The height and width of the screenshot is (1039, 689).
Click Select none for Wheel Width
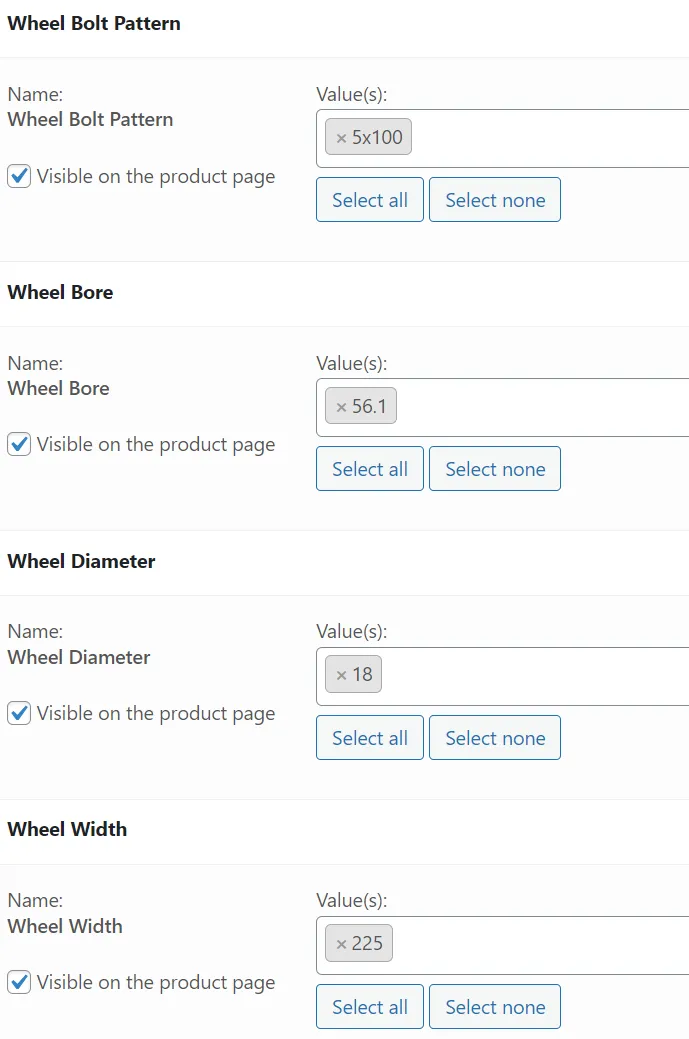click(x=495, y=1007)
